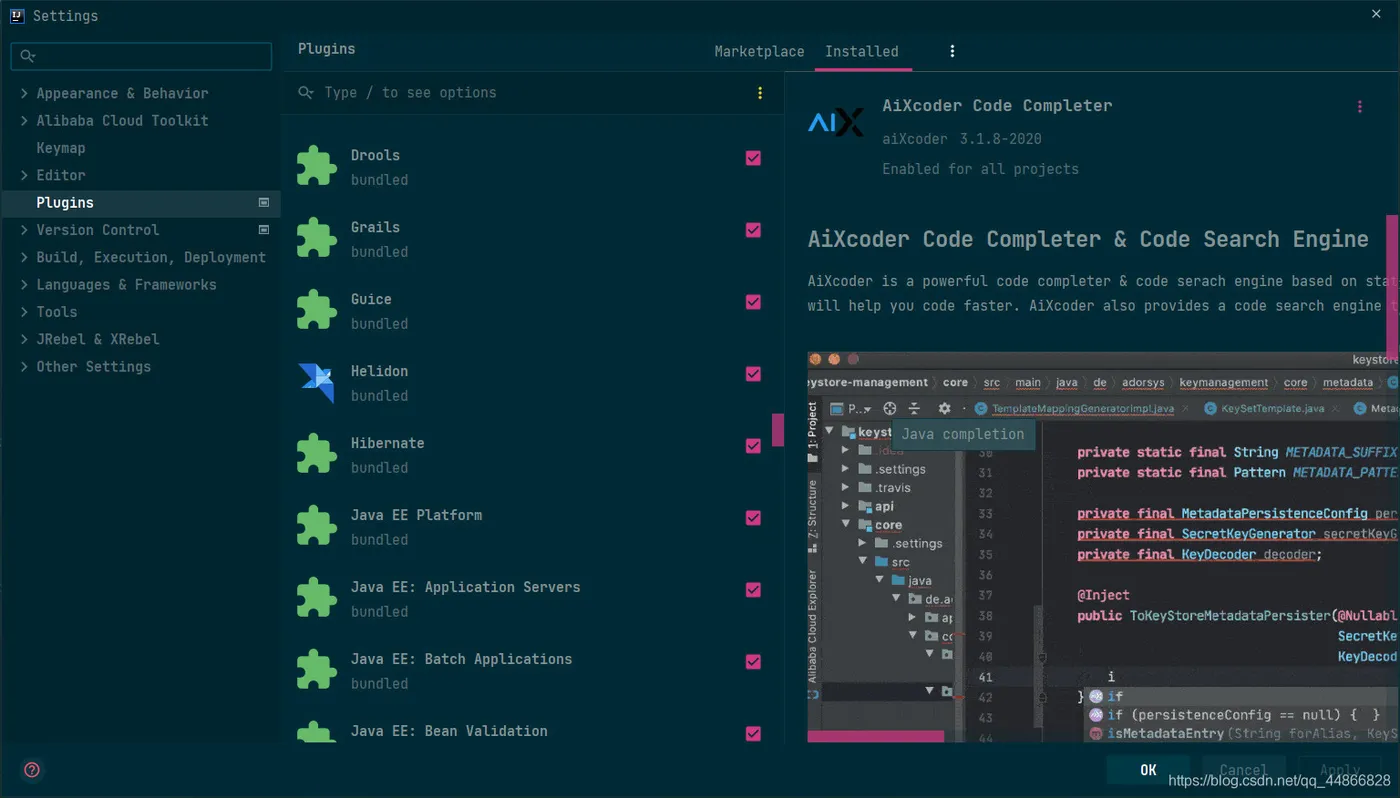This screenshot has width=1400, height=798.
Task: Open the AiXcoder plugin actions three-dot menu
Action: coord(1359,107)
